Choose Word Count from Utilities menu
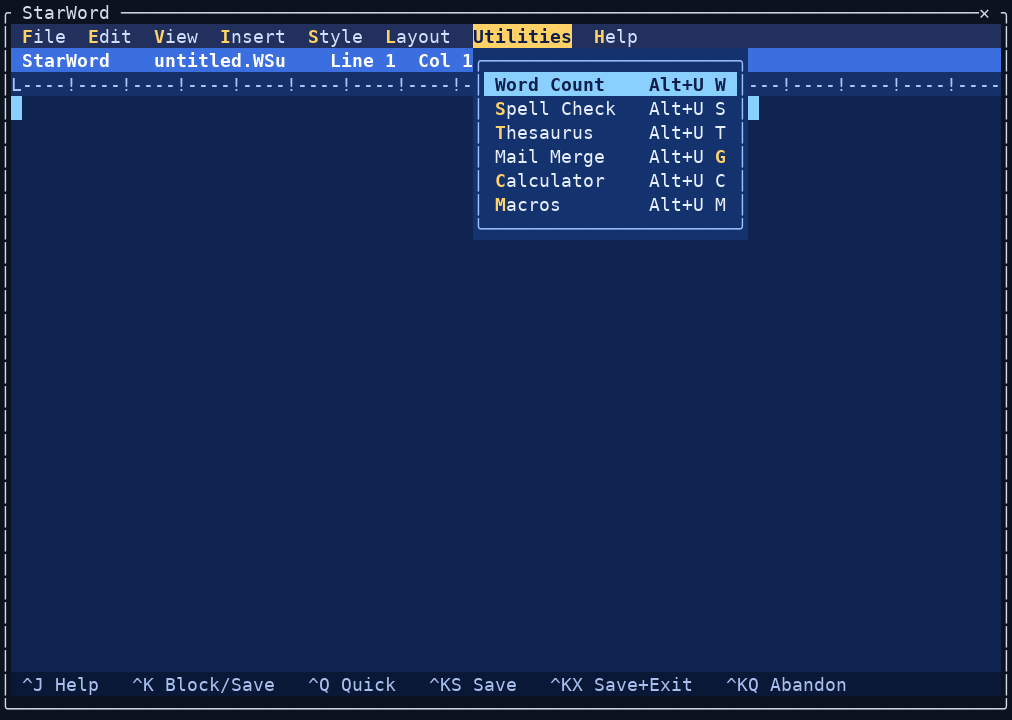Image resolution: width=1012 pixels, height=720 pixels. 610,85
